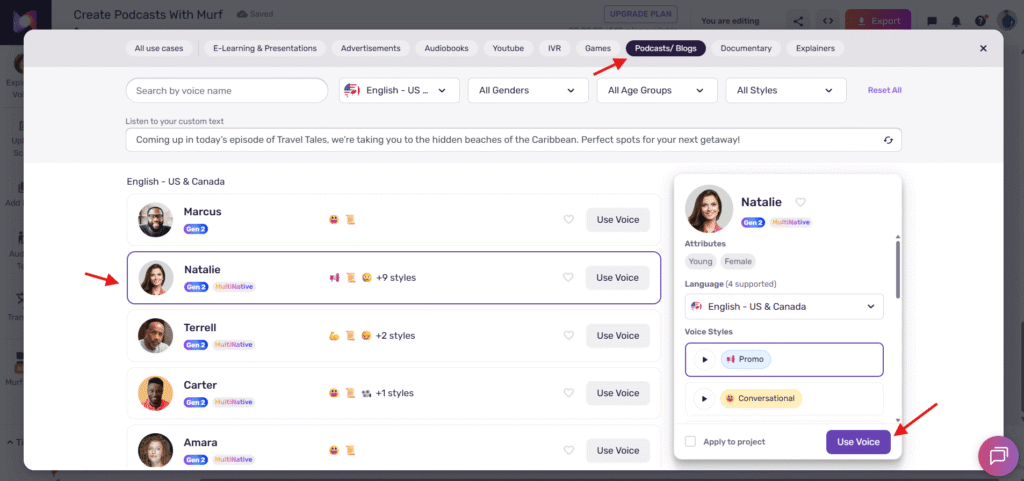Select the All use cases tab
The width and height of the screenshot is (1024, 481).
[x=159, y=48]
